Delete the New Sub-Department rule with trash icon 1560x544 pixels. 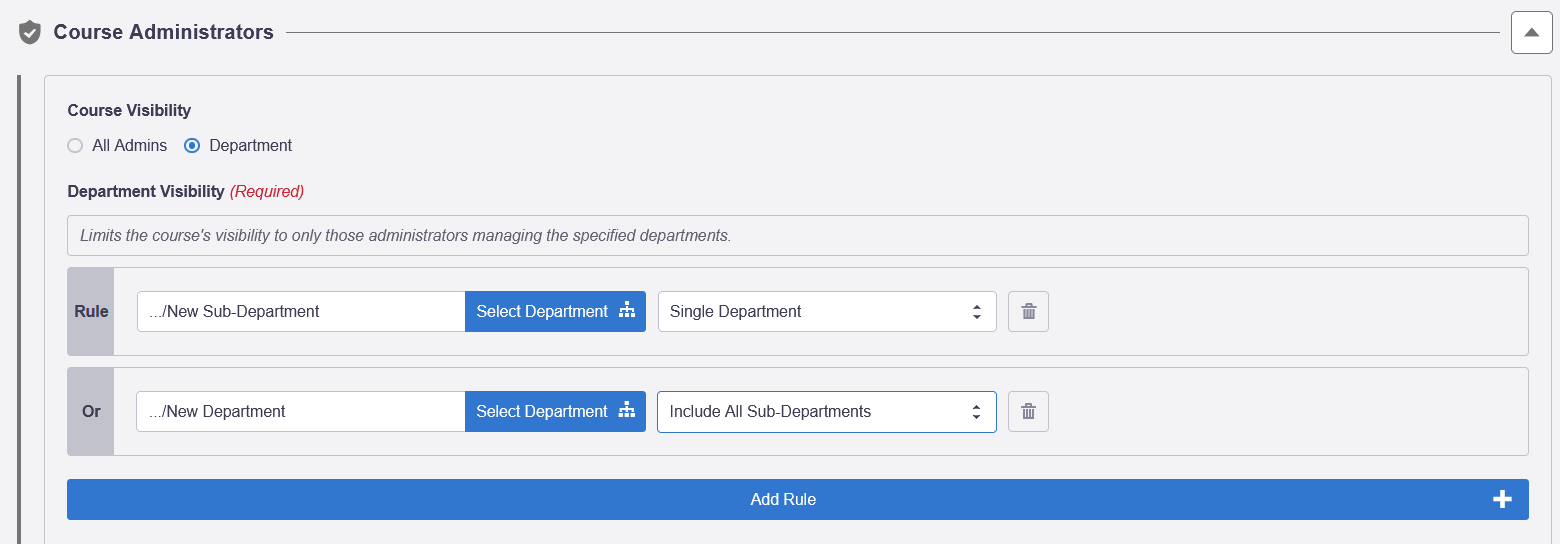point(1028,312)
